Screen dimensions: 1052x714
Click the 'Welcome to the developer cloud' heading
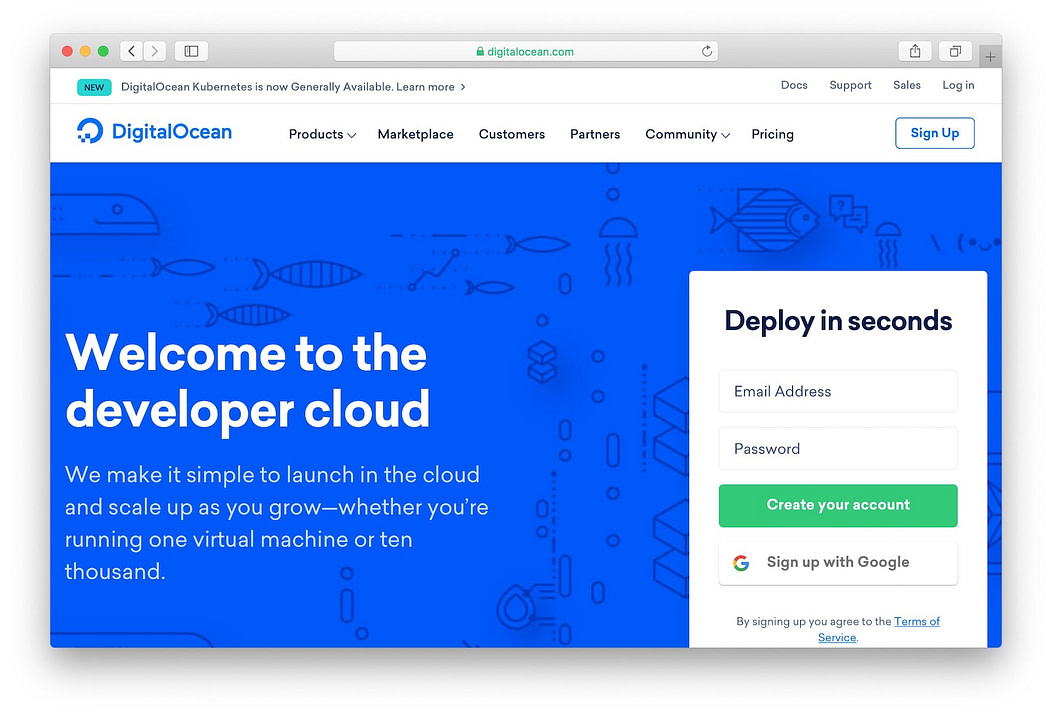(x=248, y=381)
